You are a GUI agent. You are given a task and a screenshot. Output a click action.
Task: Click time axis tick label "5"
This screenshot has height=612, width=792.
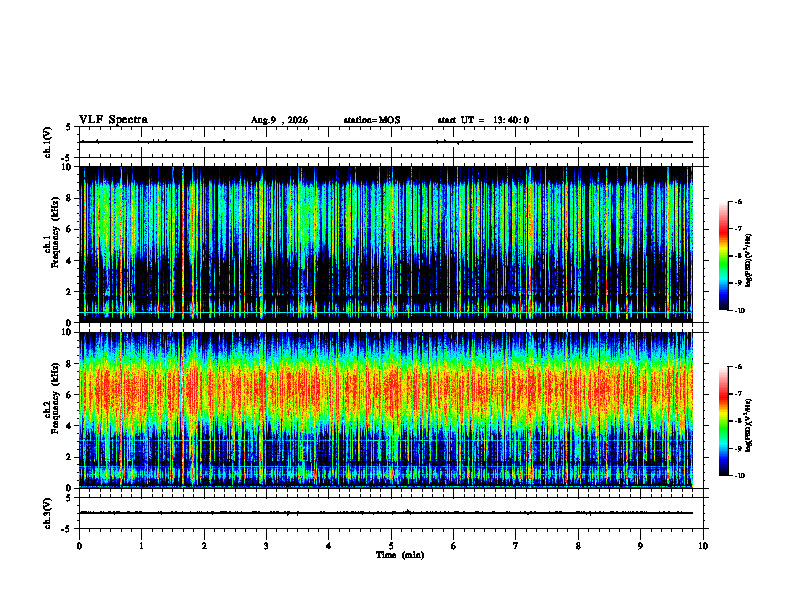[x=391, y=546]
